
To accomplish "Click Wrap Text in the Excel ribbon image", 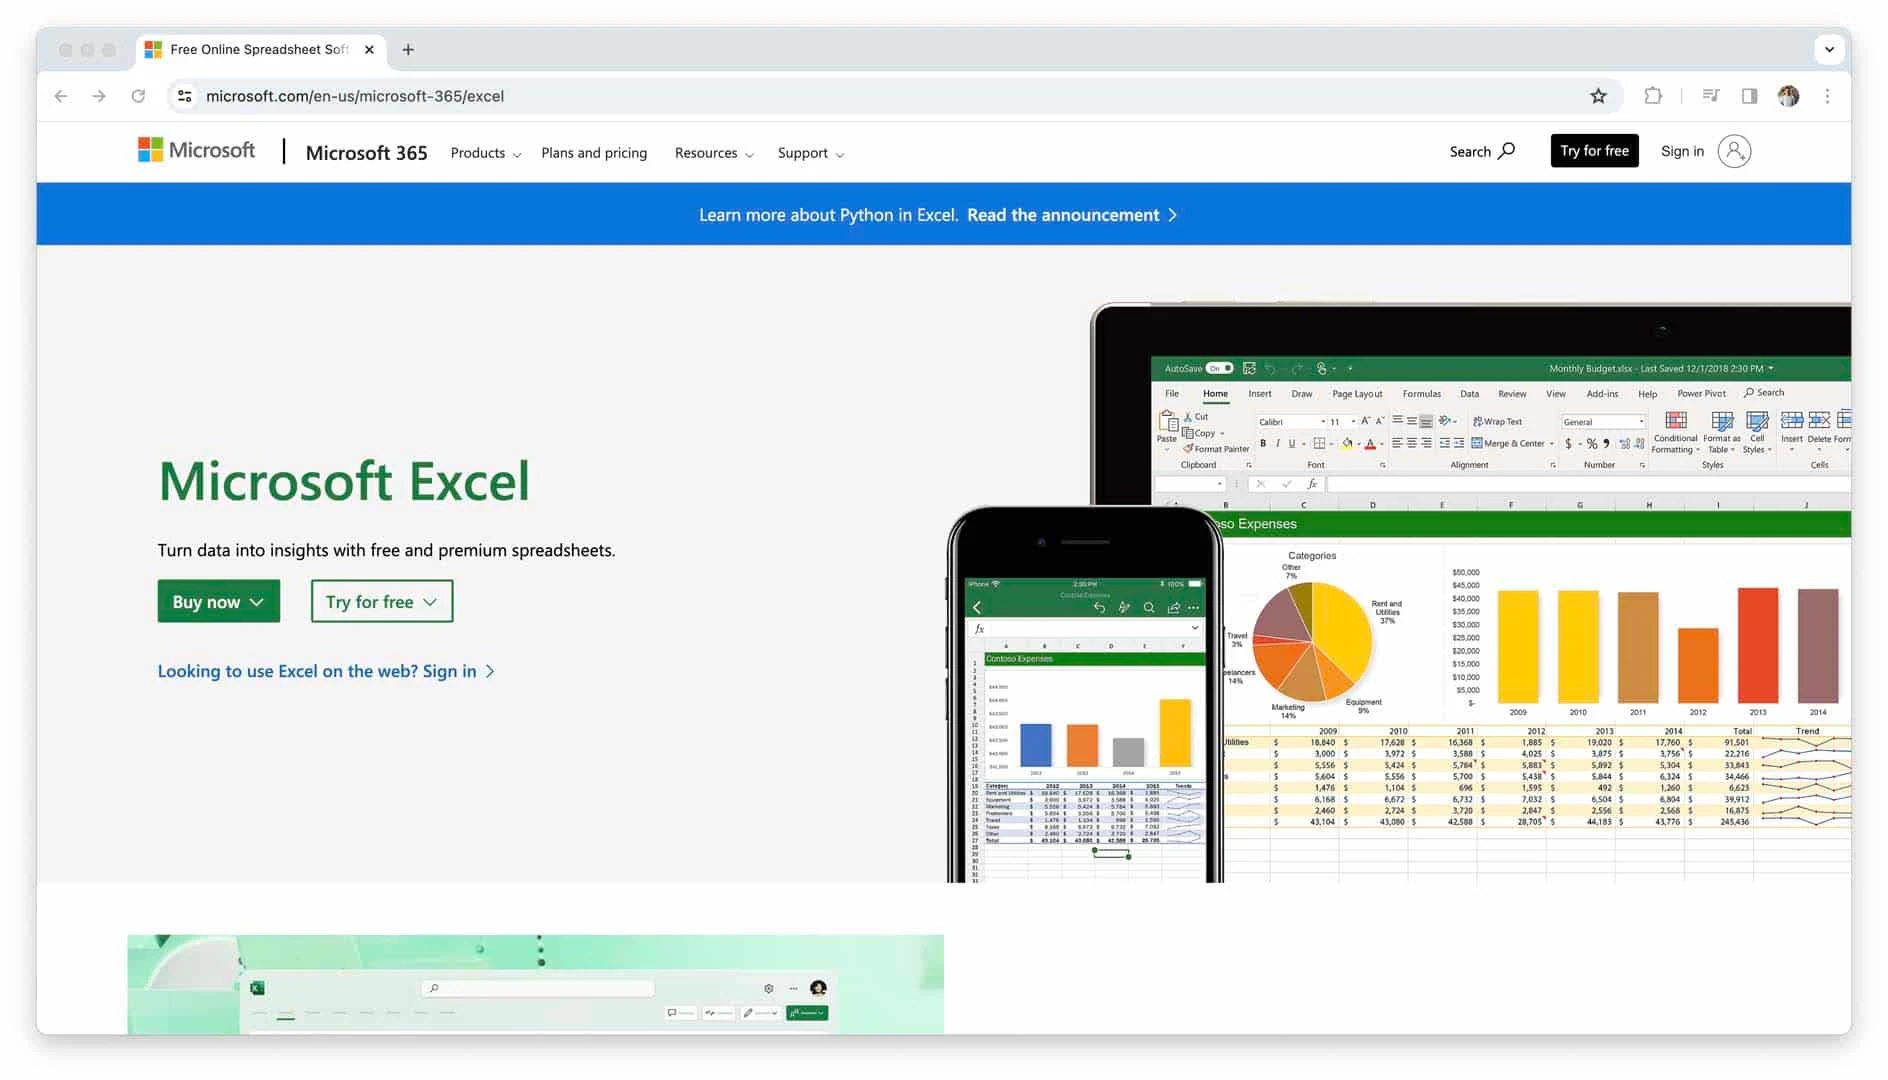I will point(1497,422).
